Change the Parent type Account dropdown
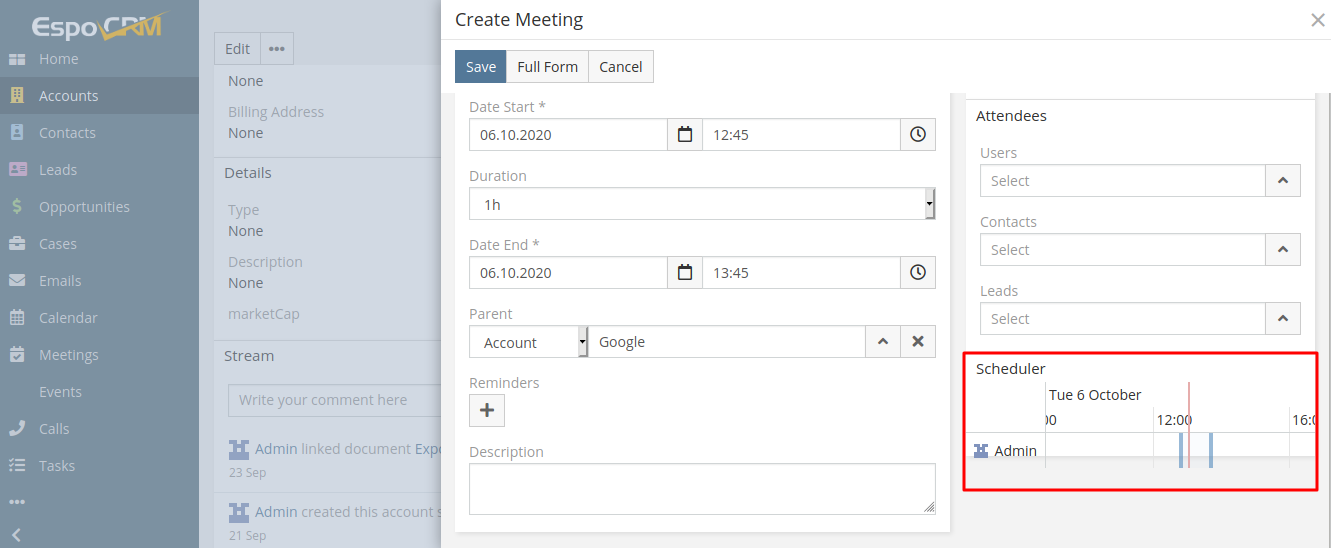This screenshot has width=1331, height=548. (x=528, y=342)
